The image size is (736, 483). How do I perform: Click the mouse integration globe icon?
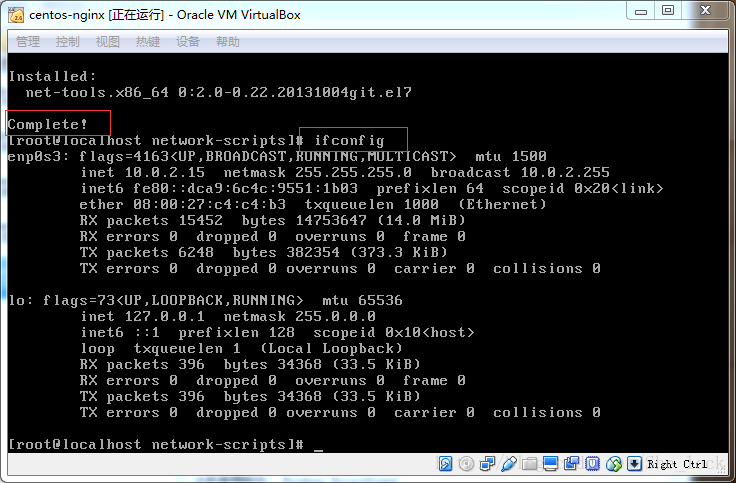pos(613,464)
